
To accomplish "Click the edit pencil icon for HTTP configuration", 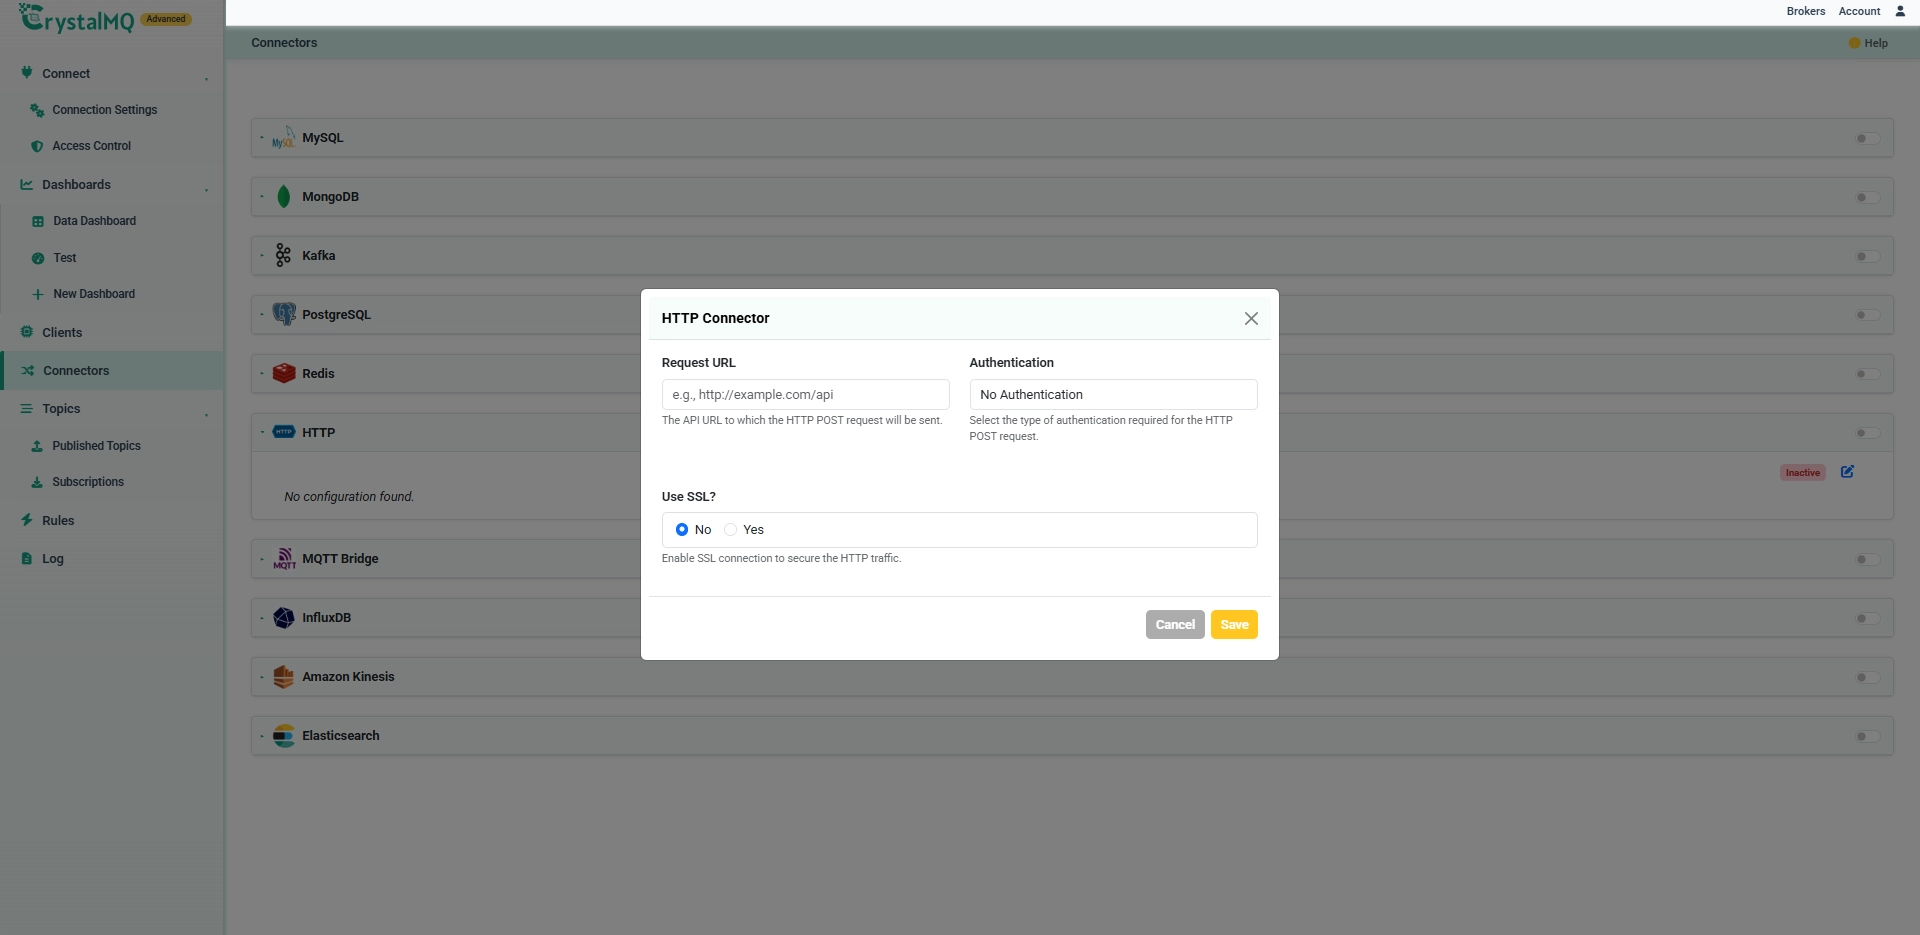I will coord(1847,472).
